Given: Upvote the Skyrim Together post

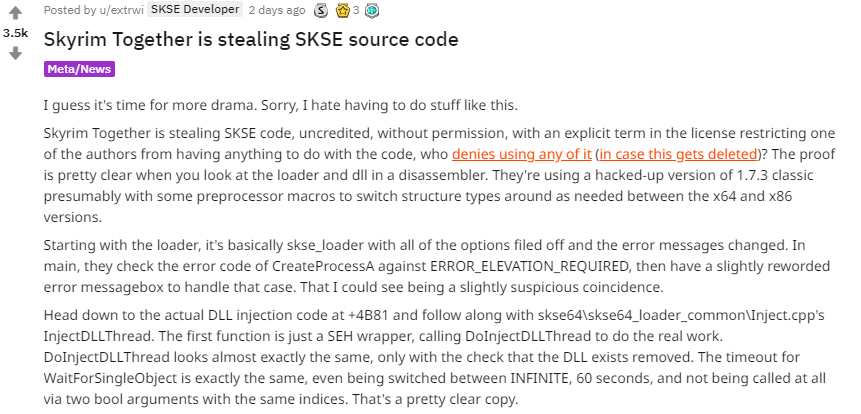Looking at the screenshot, I should tap(15, 13).
